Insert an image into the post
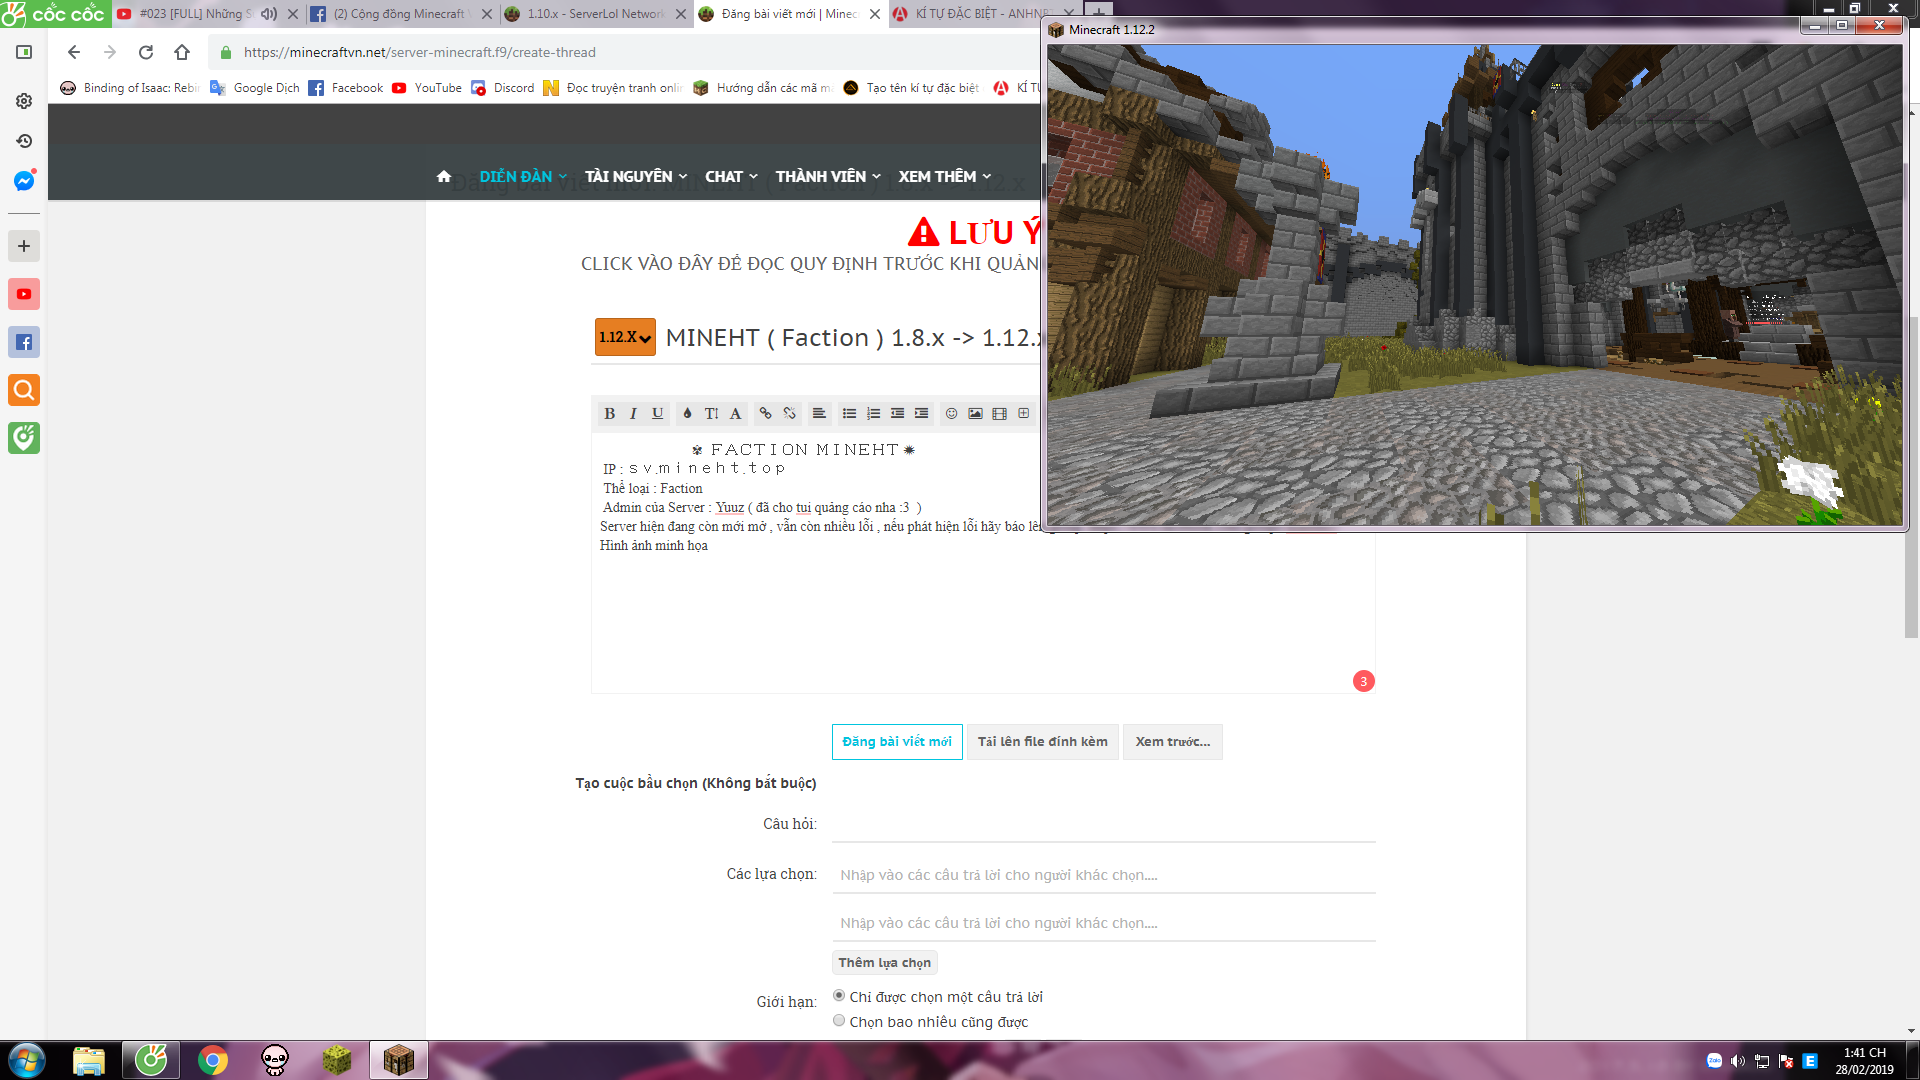Image resolution: width=1920 pixels, height=1080 pixels. pos(975,413)
